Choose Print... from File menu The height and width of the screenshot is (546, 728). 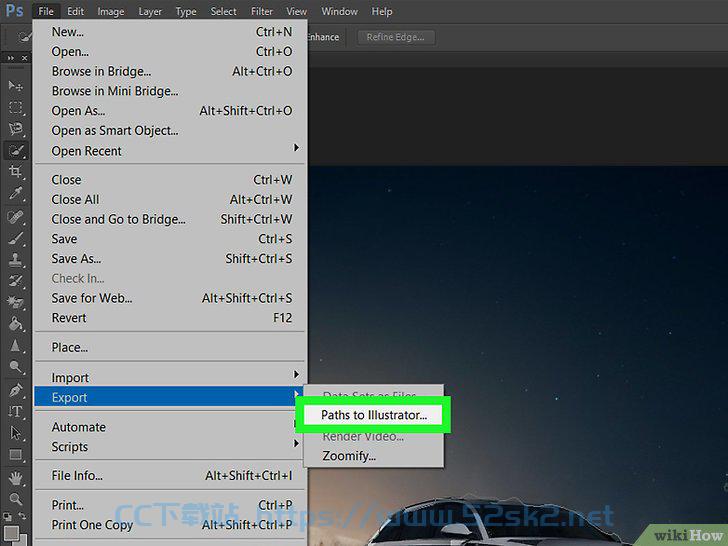(170, 505)
